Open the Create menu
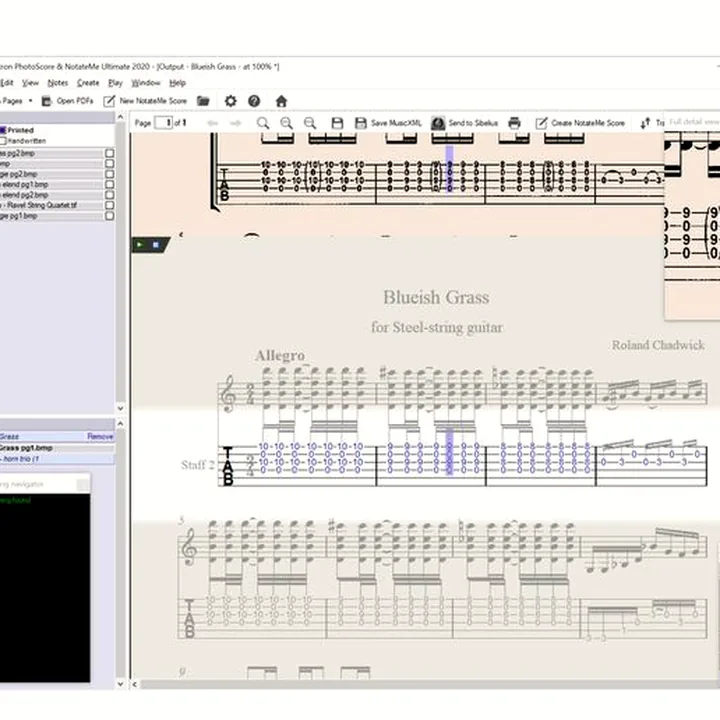The image size is (720, 720). (x=88, y=83)
